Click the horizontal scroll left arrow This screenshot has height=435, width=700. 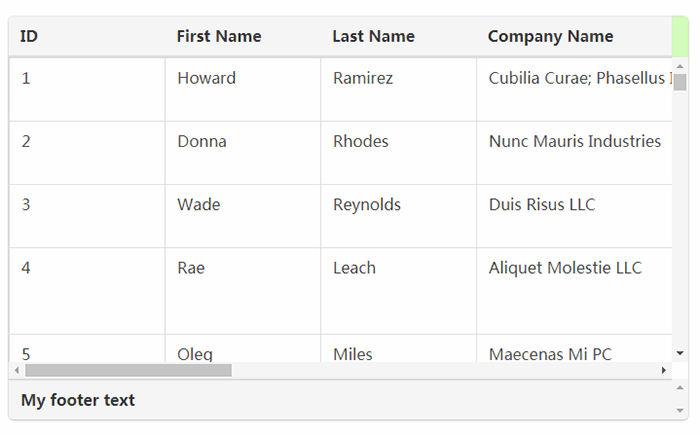tap(16, 370)
